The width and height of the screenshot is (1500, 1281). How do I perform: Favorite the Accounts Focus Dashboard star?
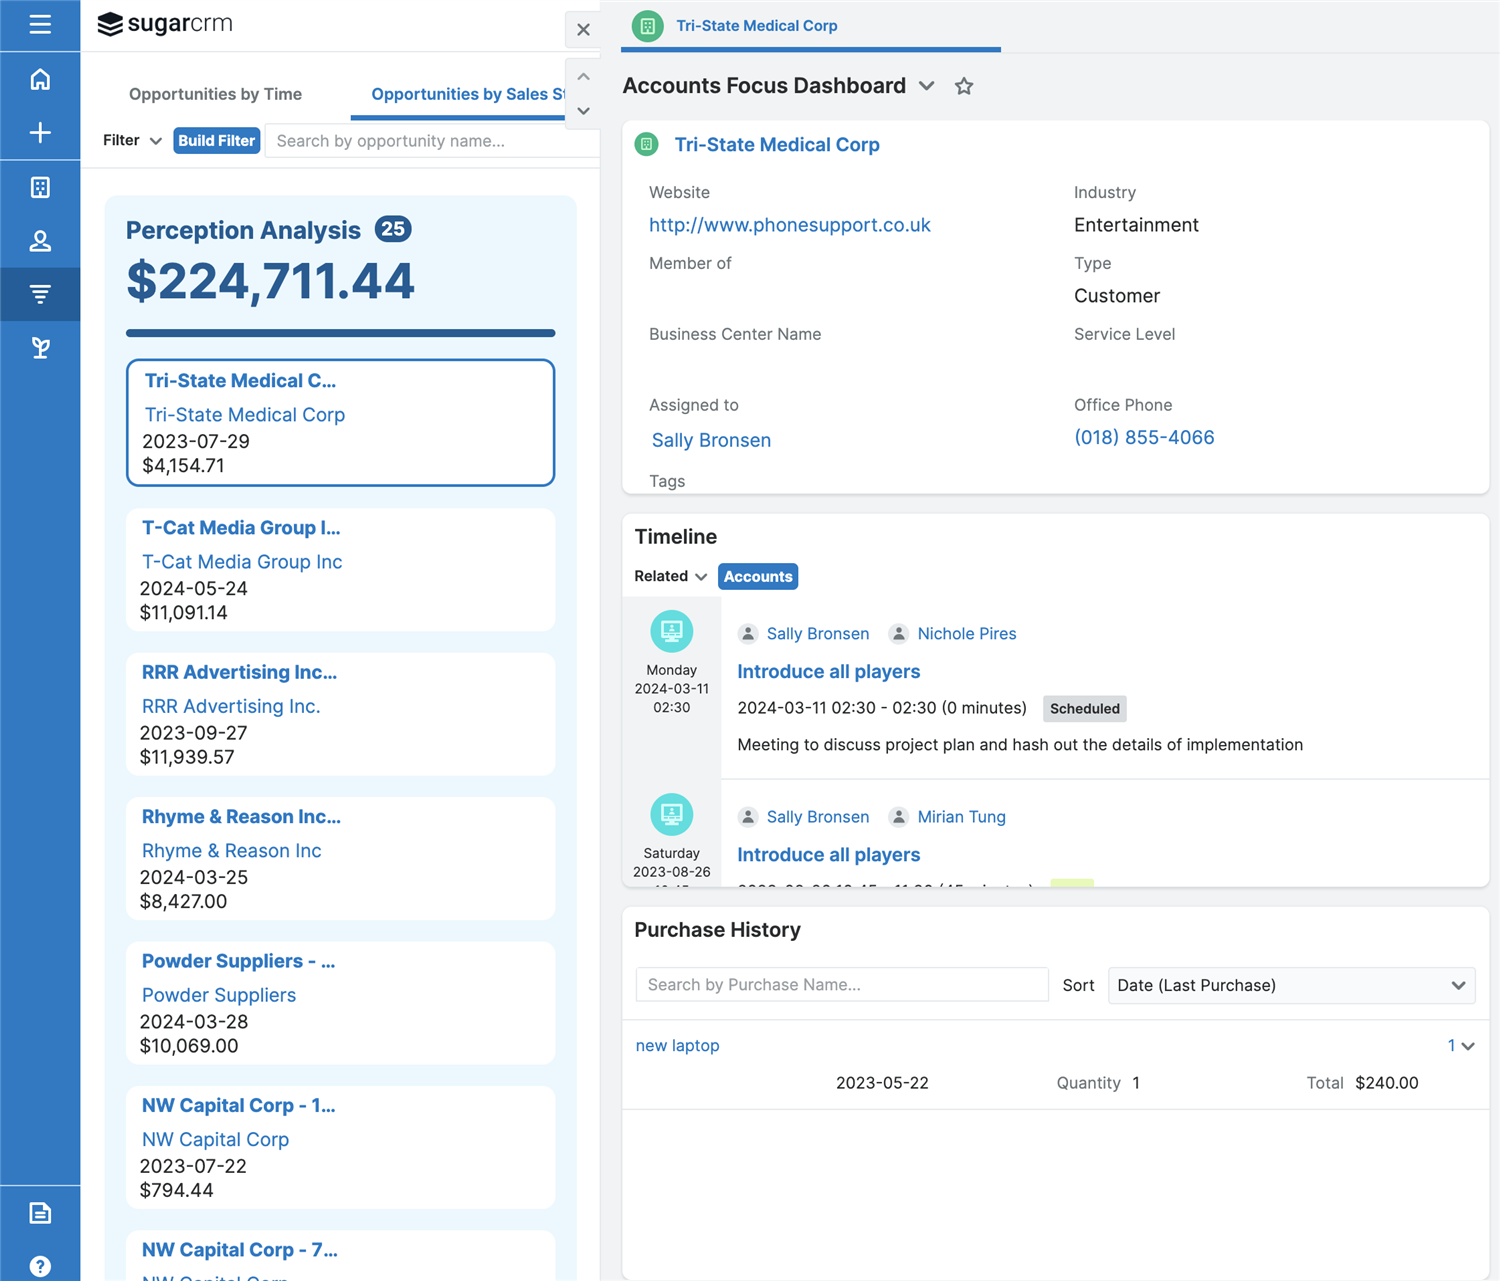tap(964, 86)
